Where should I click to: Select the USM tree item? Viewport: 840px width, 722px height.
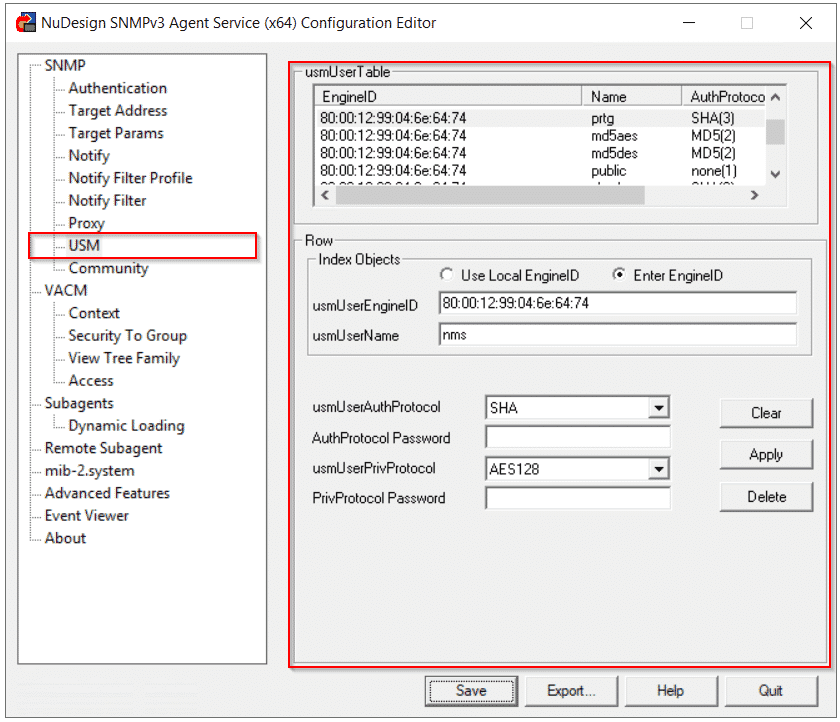click(84, 245)
